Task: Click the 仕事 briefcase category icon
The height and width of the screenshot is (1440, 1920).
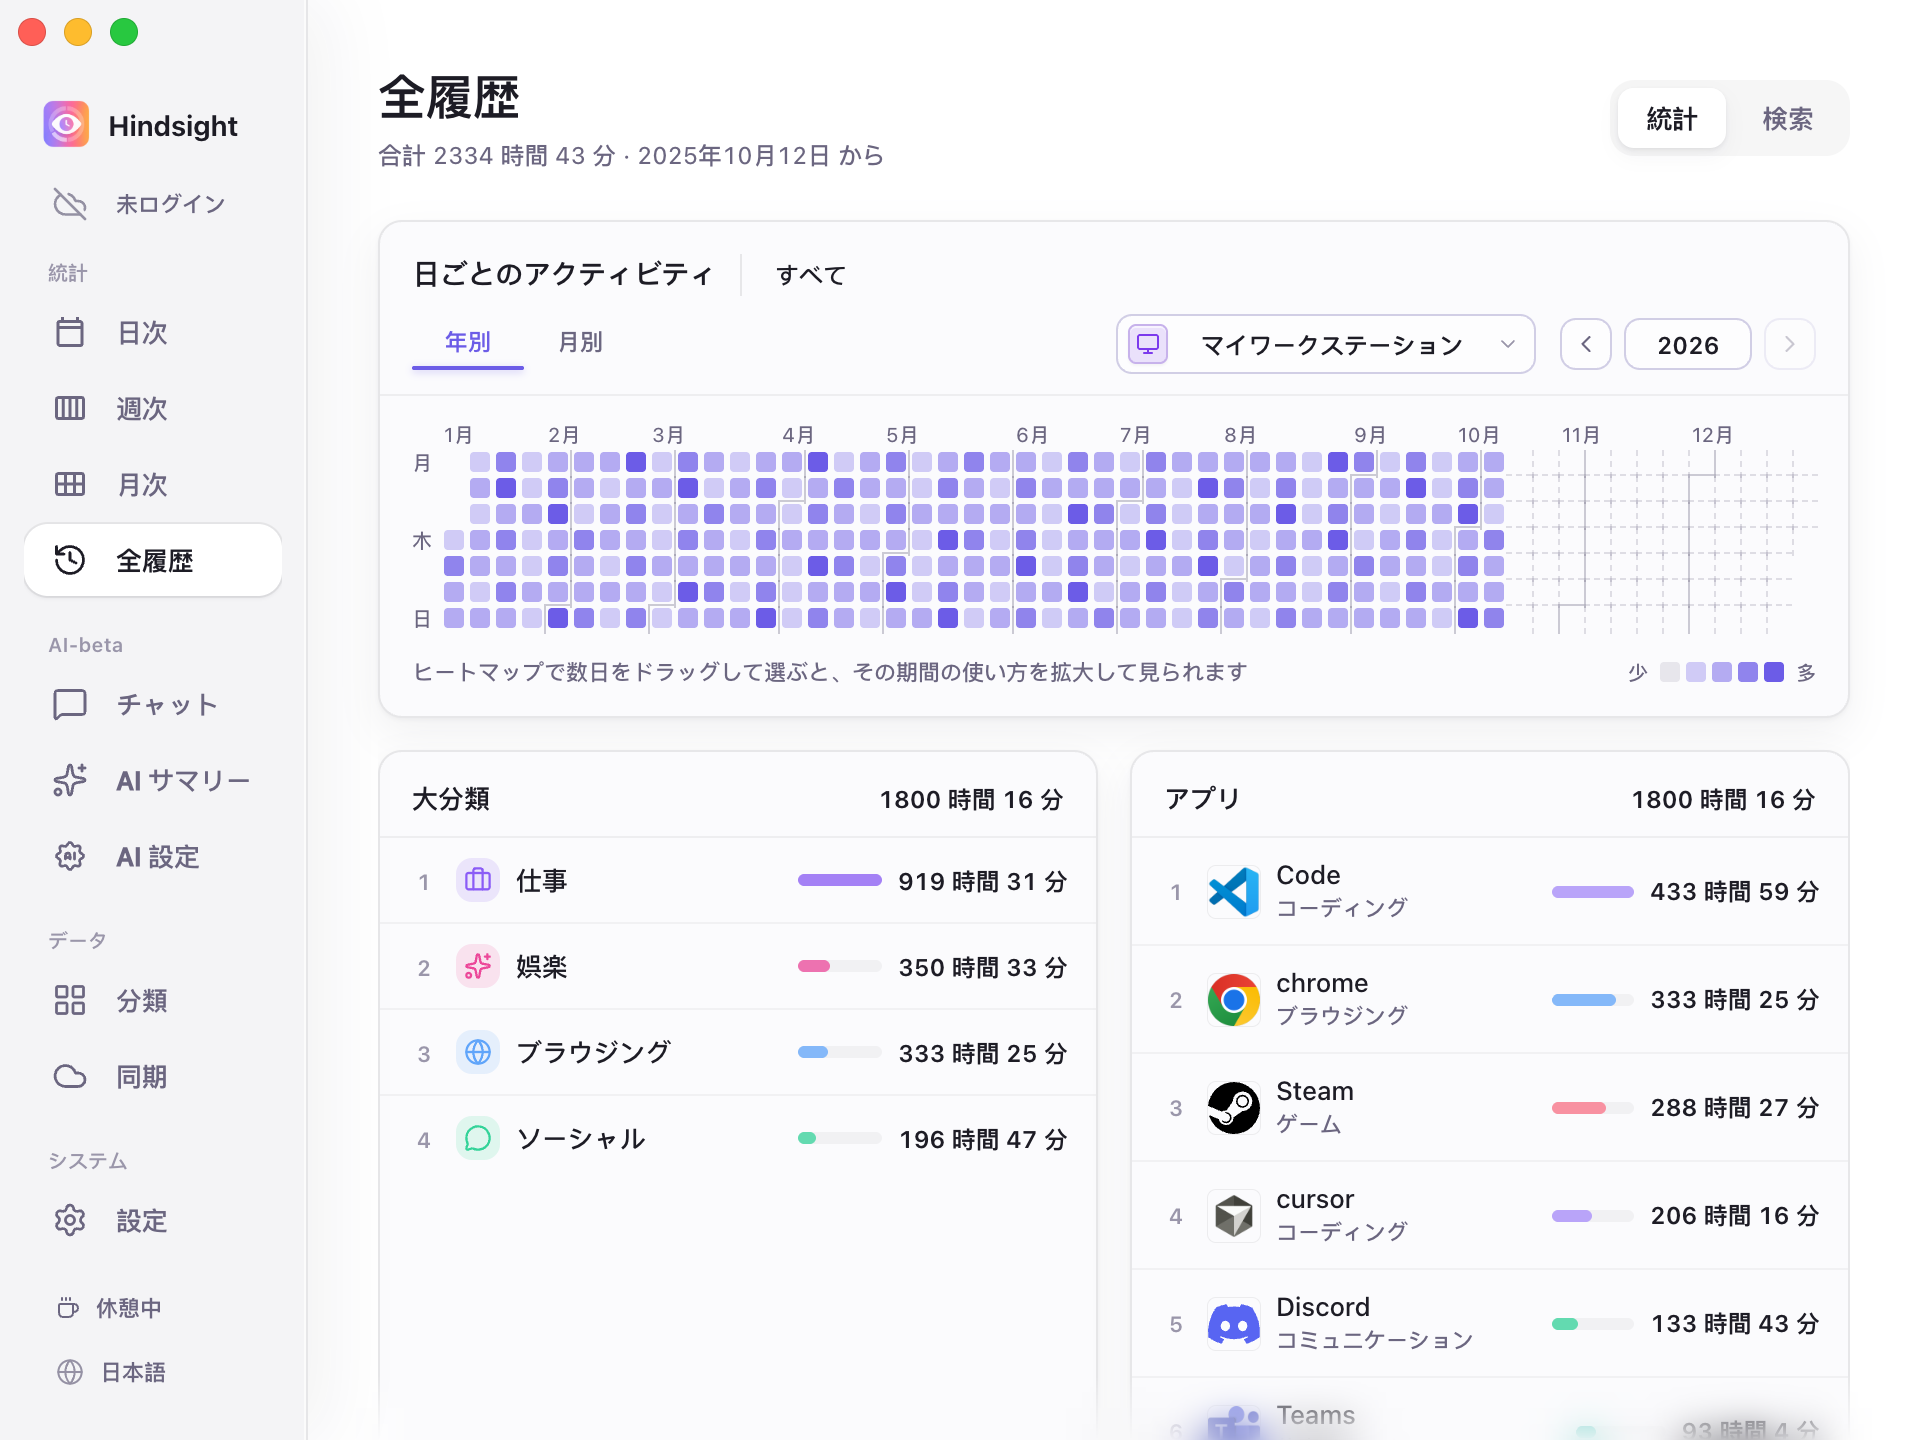Action: point(478,880)
